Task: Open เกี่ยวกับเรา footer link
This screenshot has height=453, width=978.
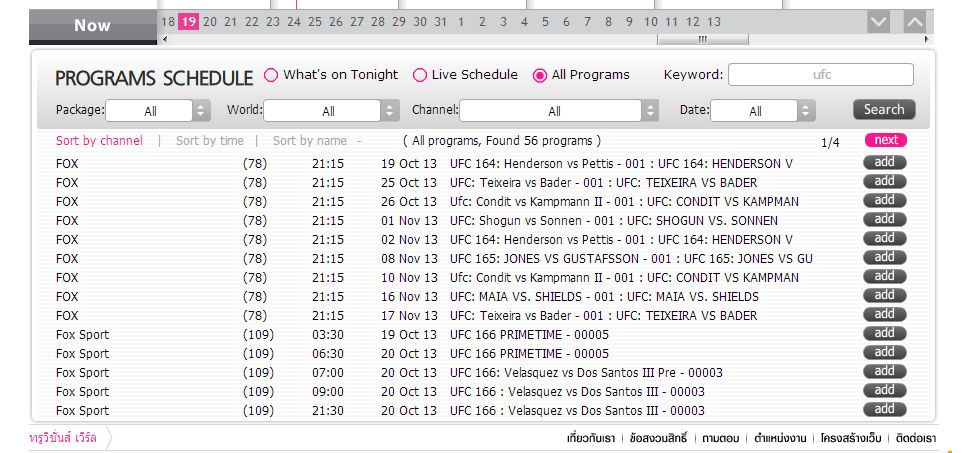Action: click(x=591, y=438)
